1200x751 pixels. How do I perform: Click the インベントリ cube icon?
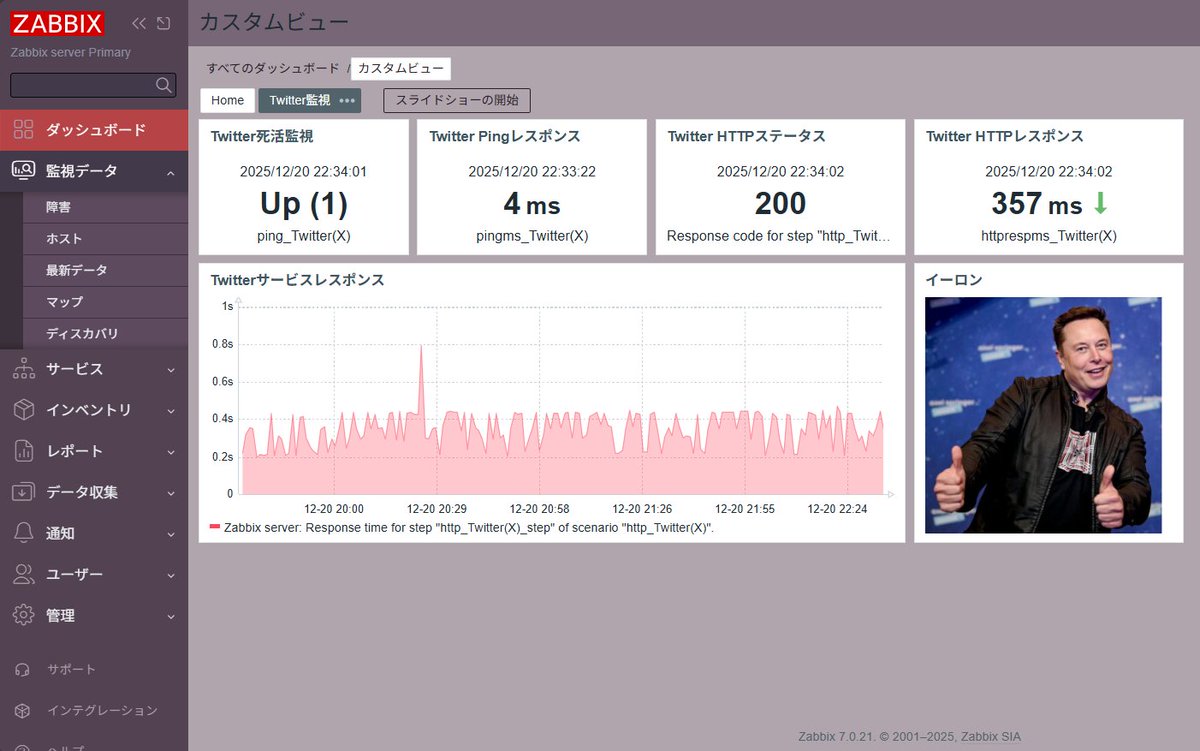23,410
